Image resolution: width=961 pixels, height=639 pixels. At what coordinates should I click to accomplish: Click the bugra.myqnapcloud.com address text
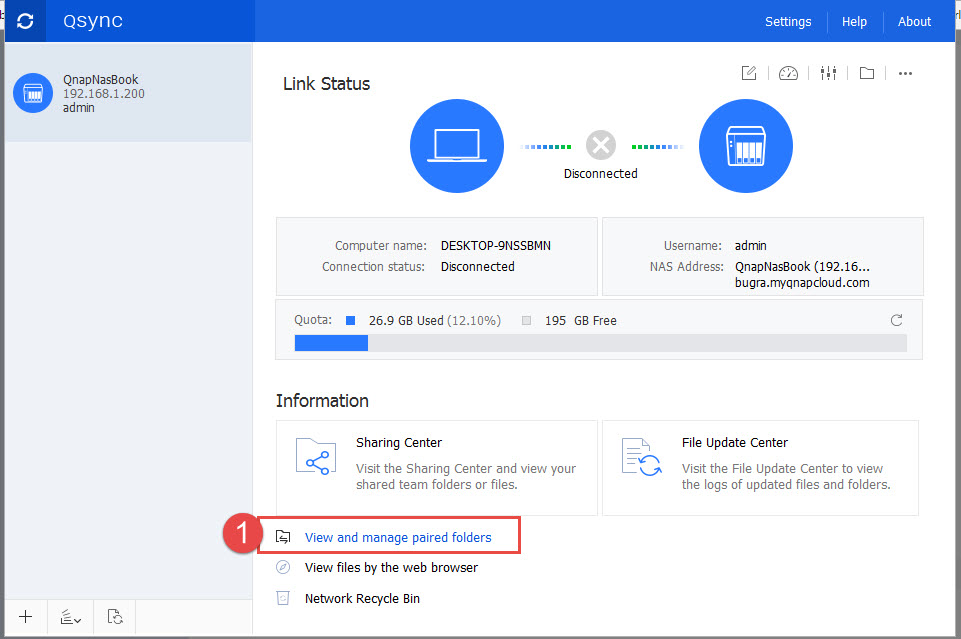[802, 282]
